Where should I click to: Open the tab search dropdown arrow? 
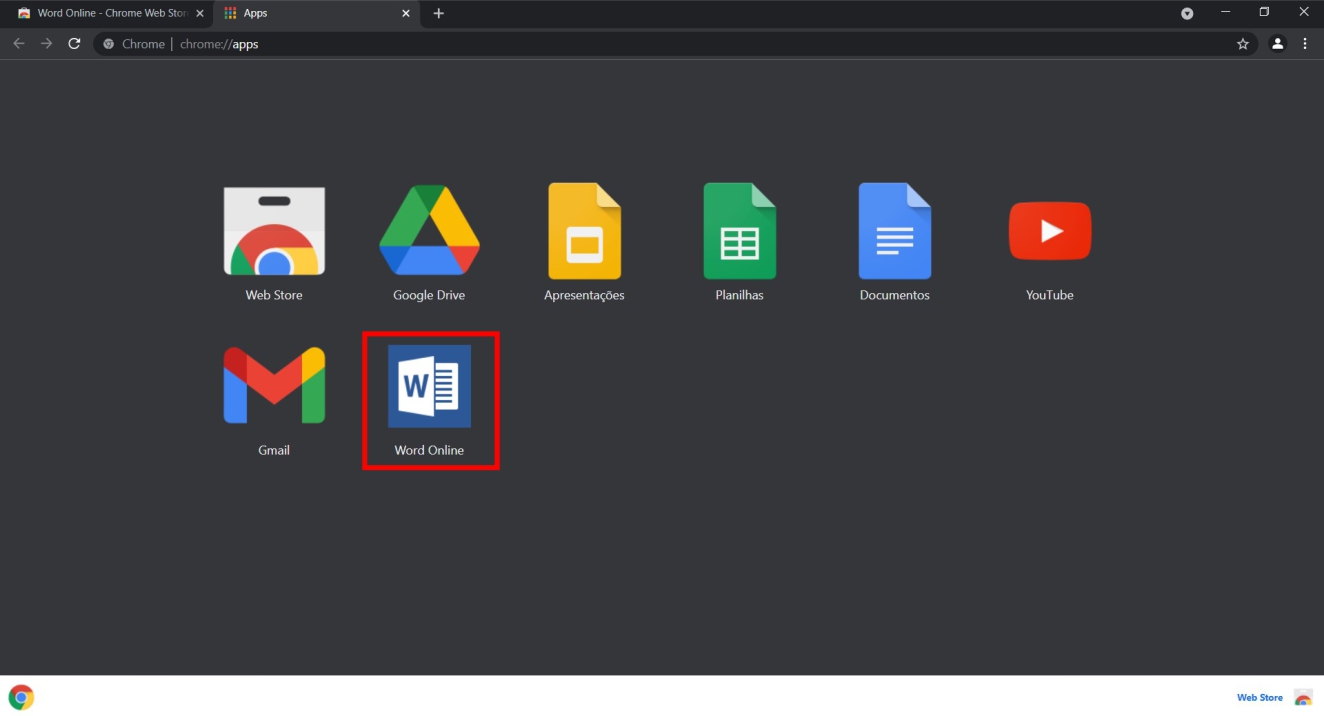[x=1187, y=13]
